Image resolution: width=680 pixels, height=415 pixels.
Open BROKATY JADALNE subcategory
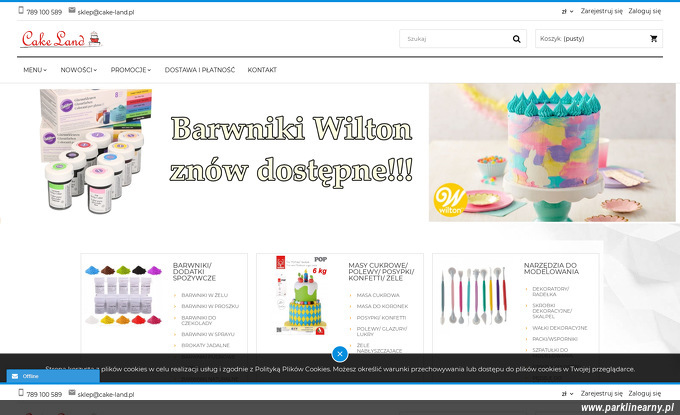click(205, 346)
